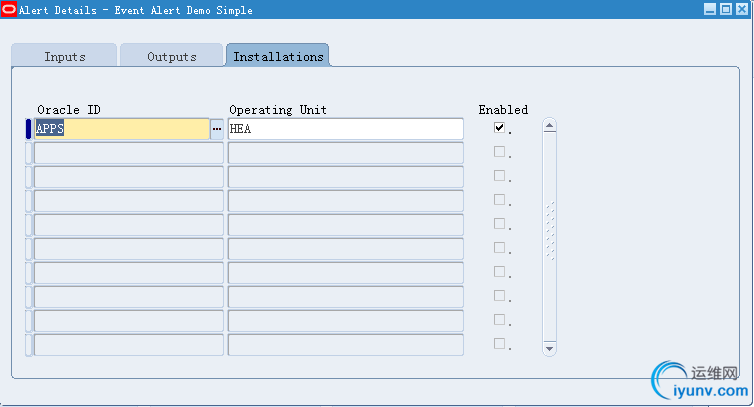Select the Installations tab
This screenshot has height=407, width=754.
pyautogui.click(x=278, y=57)
